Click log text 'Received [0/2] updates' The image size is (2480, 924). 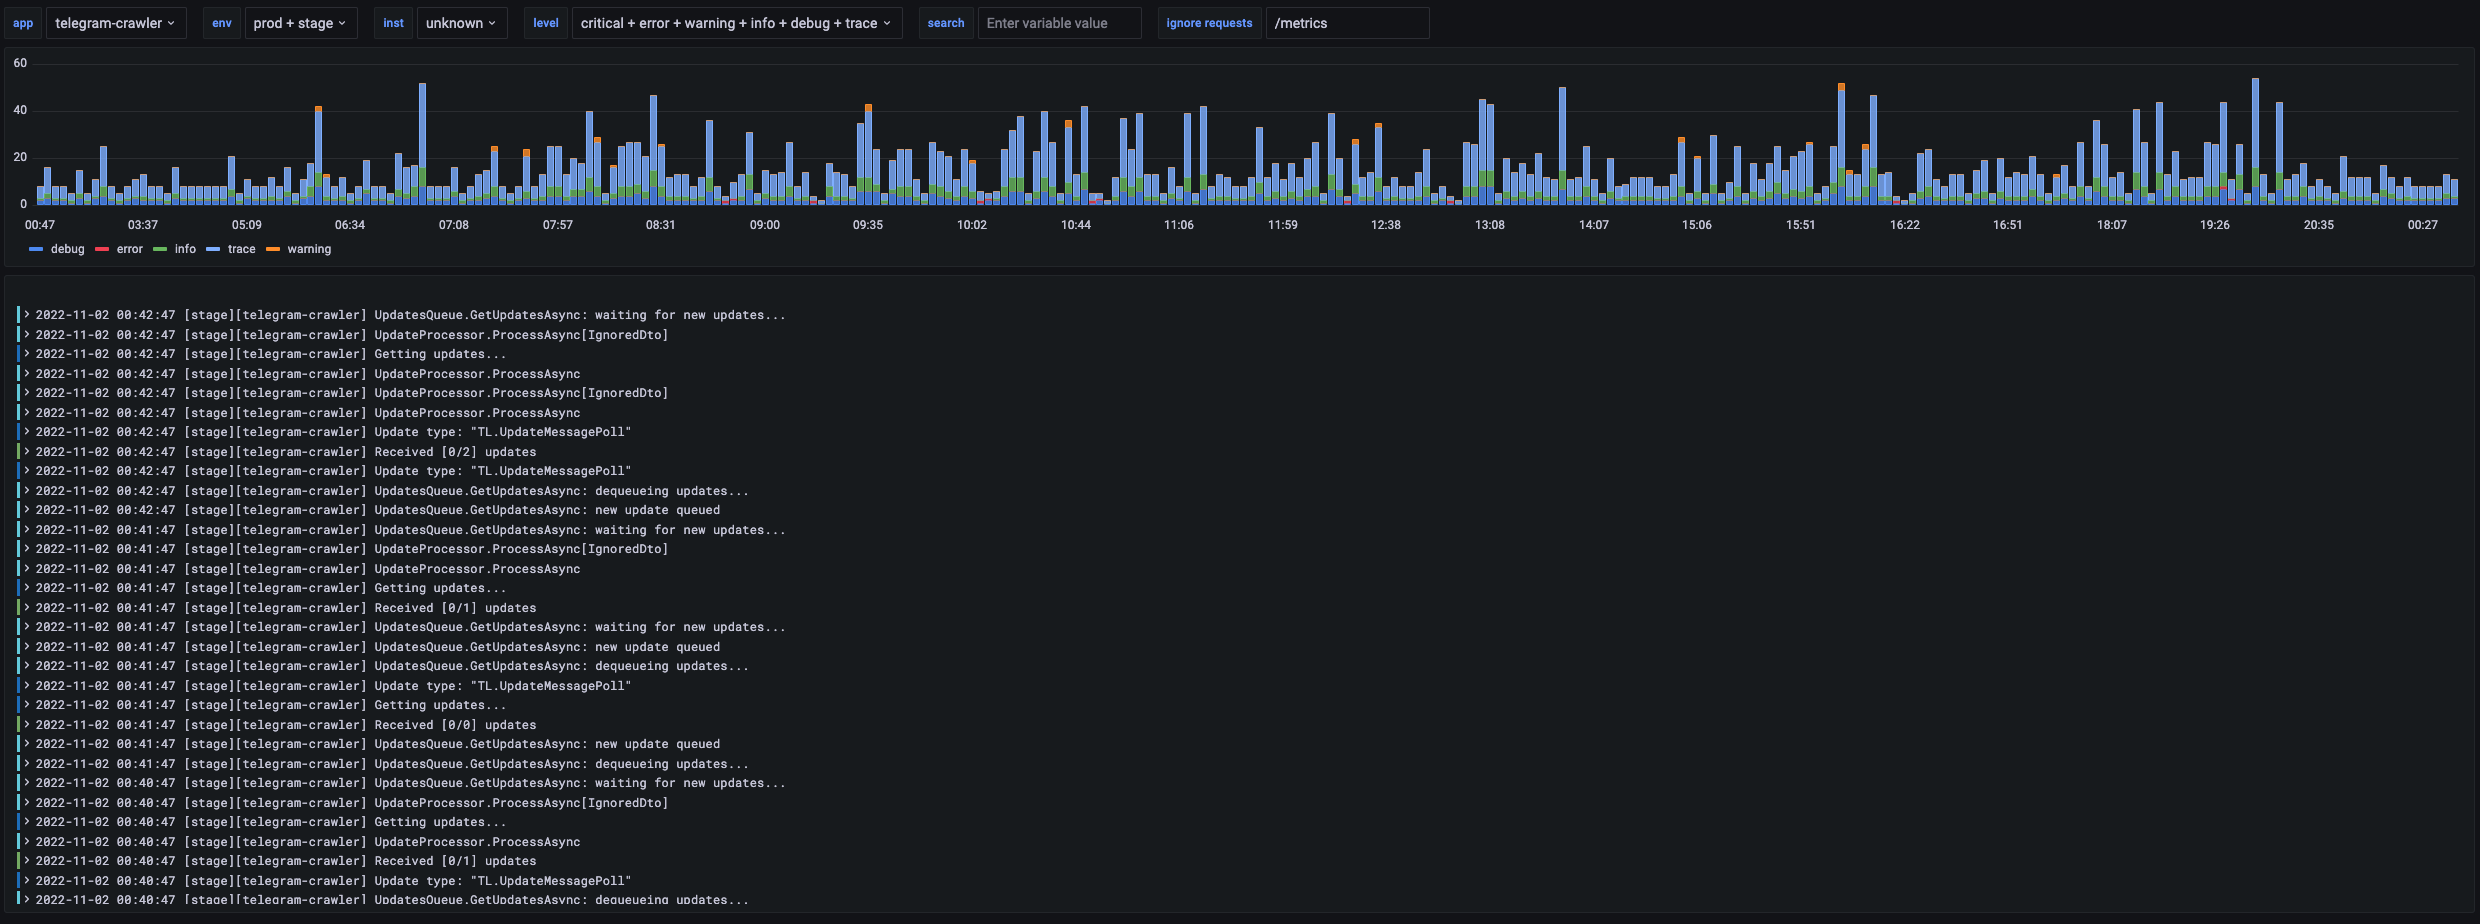(455, 452)
